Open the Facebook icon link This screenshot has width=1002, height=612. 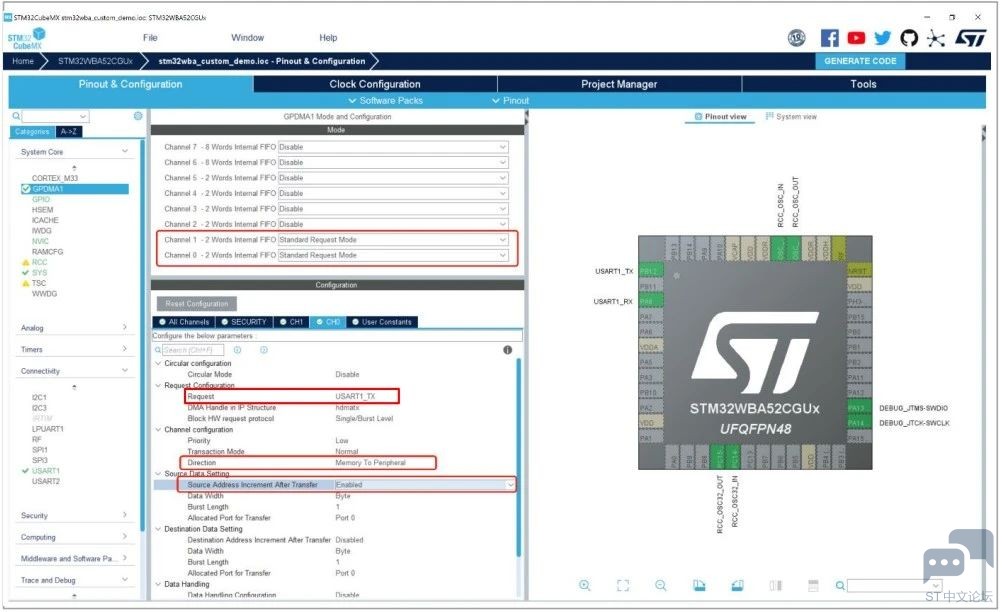(x=829, y=38)
